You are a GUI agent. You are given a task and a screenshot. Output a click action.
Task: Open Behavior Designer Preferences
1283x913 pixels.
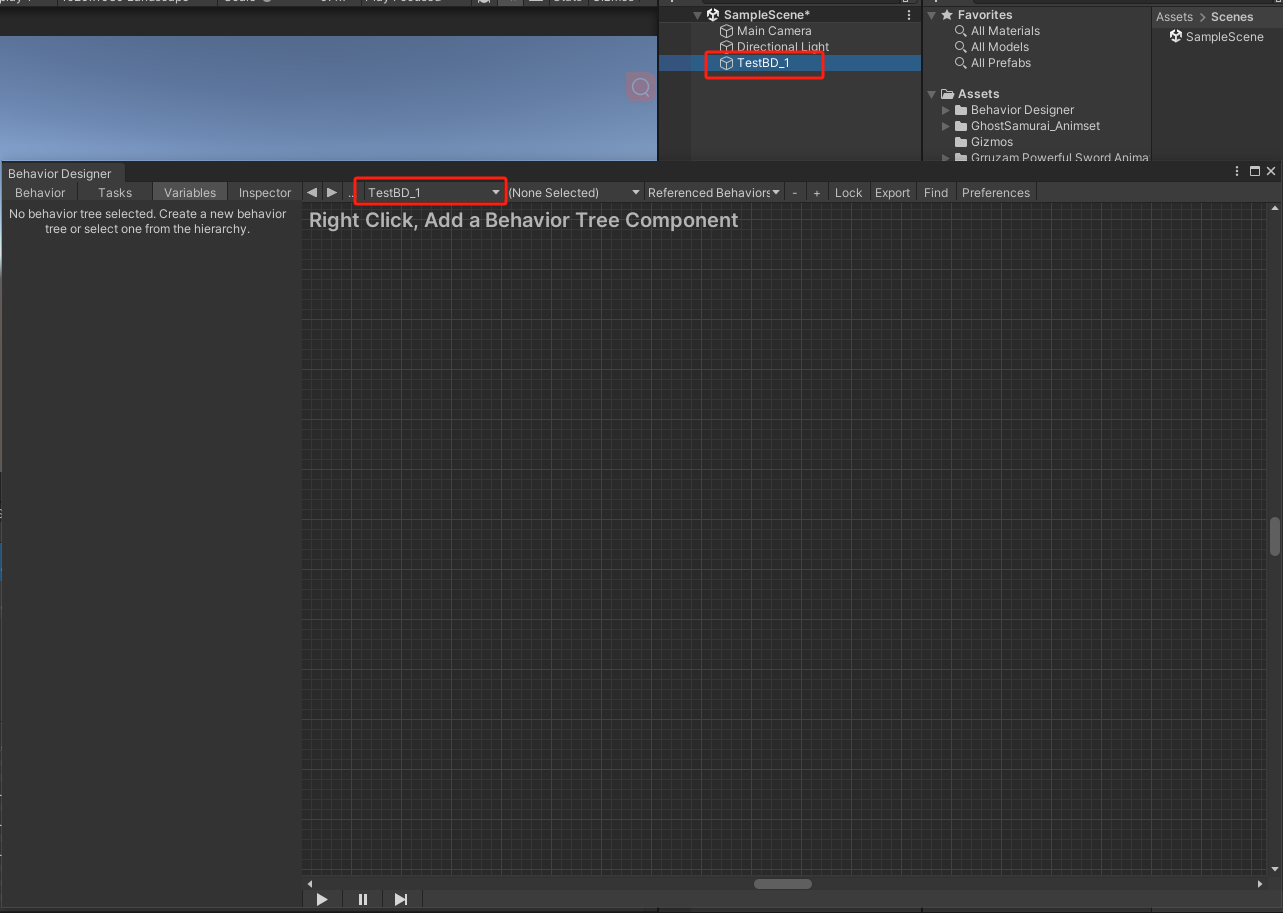[996, 192]
